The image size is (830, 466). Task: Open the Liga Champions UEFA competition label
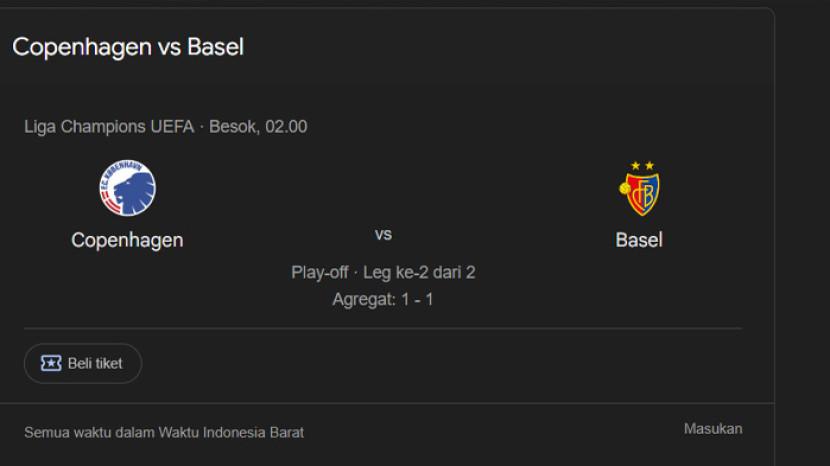109,127
